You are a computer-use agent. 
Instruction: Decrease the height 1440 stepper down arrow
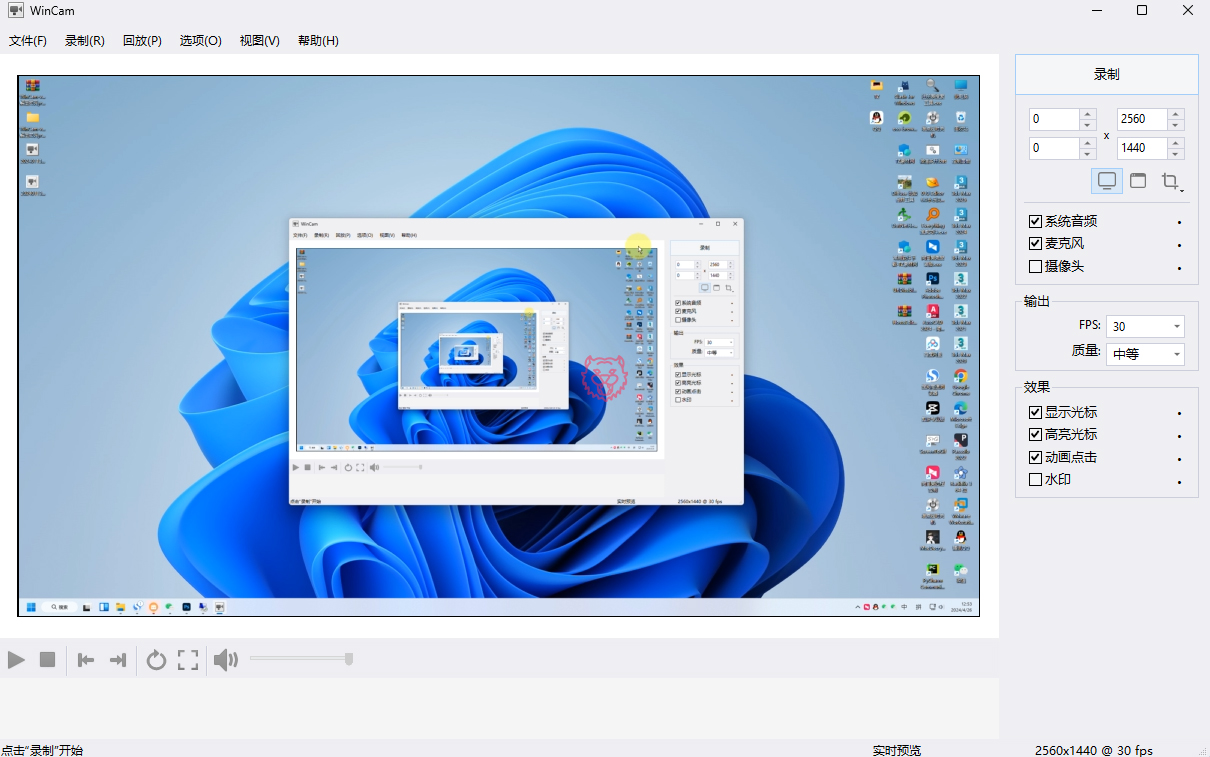tap(1176, 154)
